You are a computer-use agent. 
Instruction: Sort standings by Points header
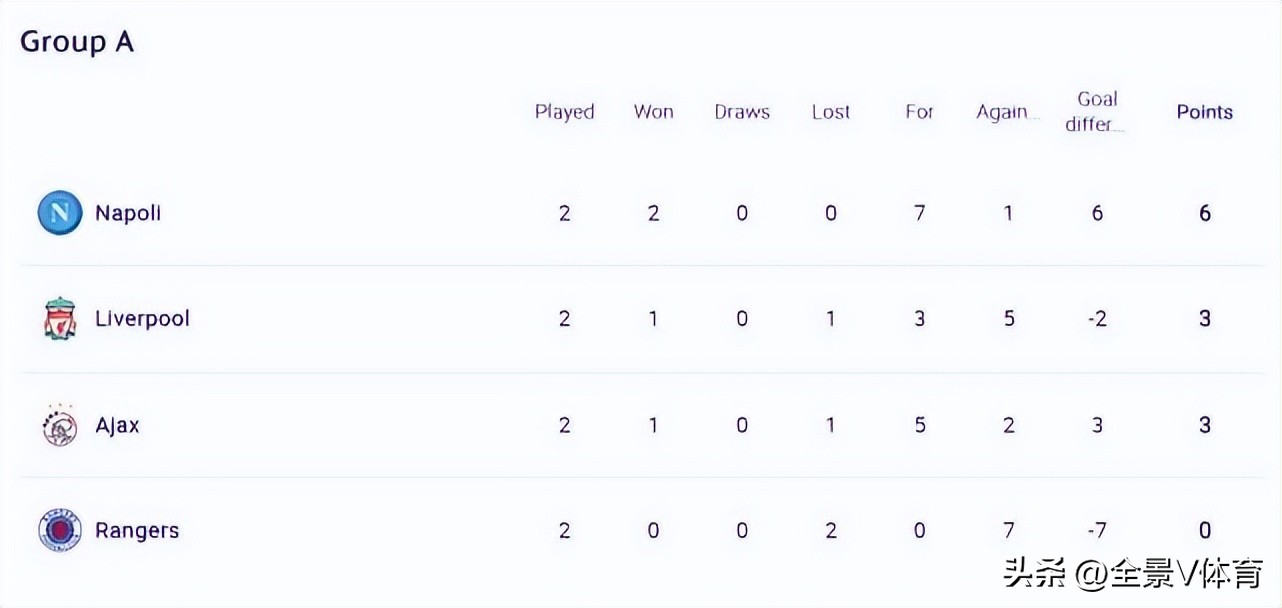(x=1204, y=112)
